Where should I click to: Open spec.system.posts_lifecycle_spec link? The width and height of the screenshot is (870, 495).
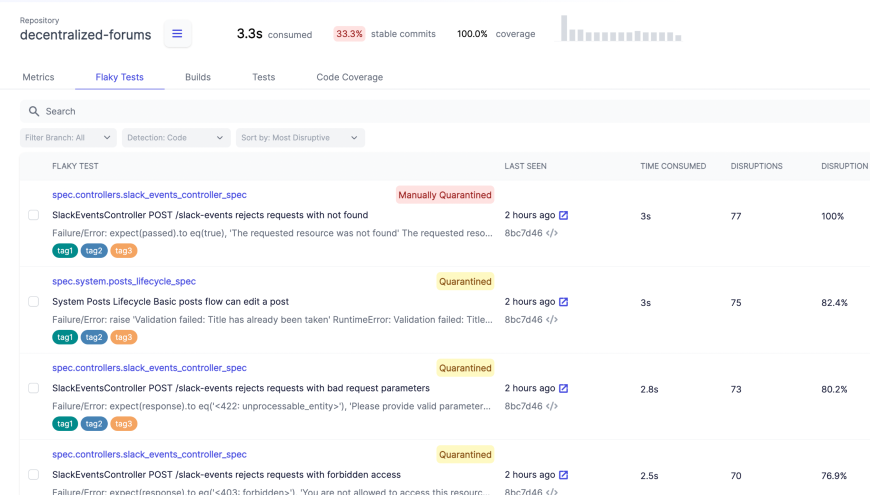[x=124, y=282]
